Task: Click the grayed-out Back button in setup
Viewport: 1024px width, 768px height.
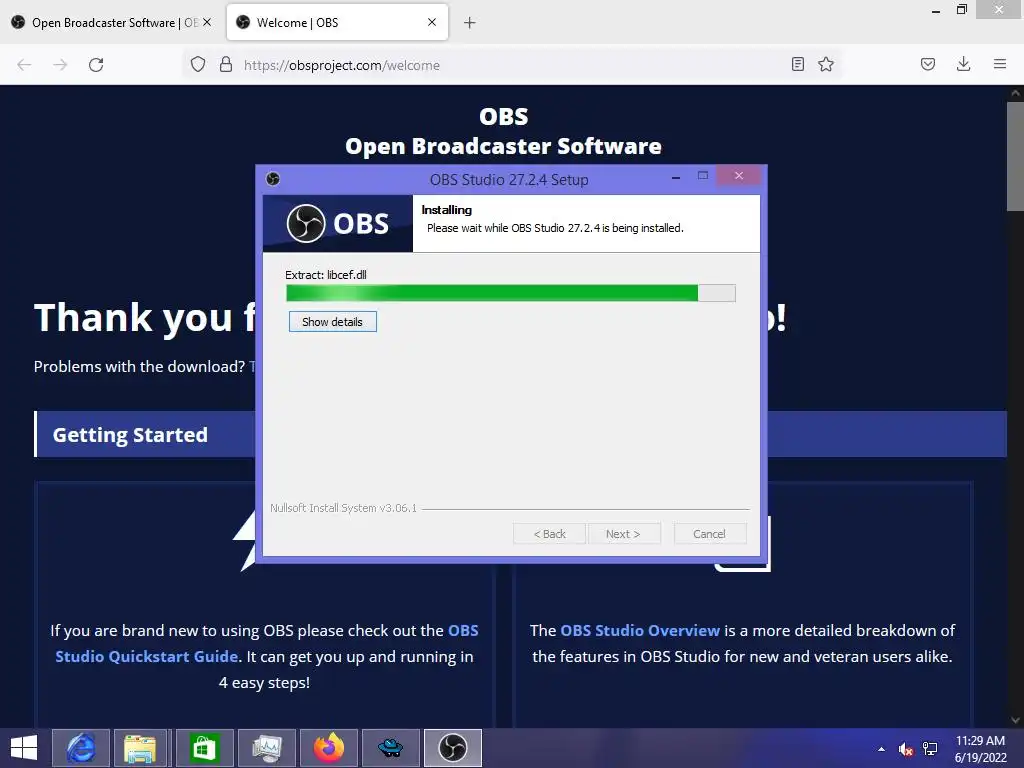Action: (549, 534)
